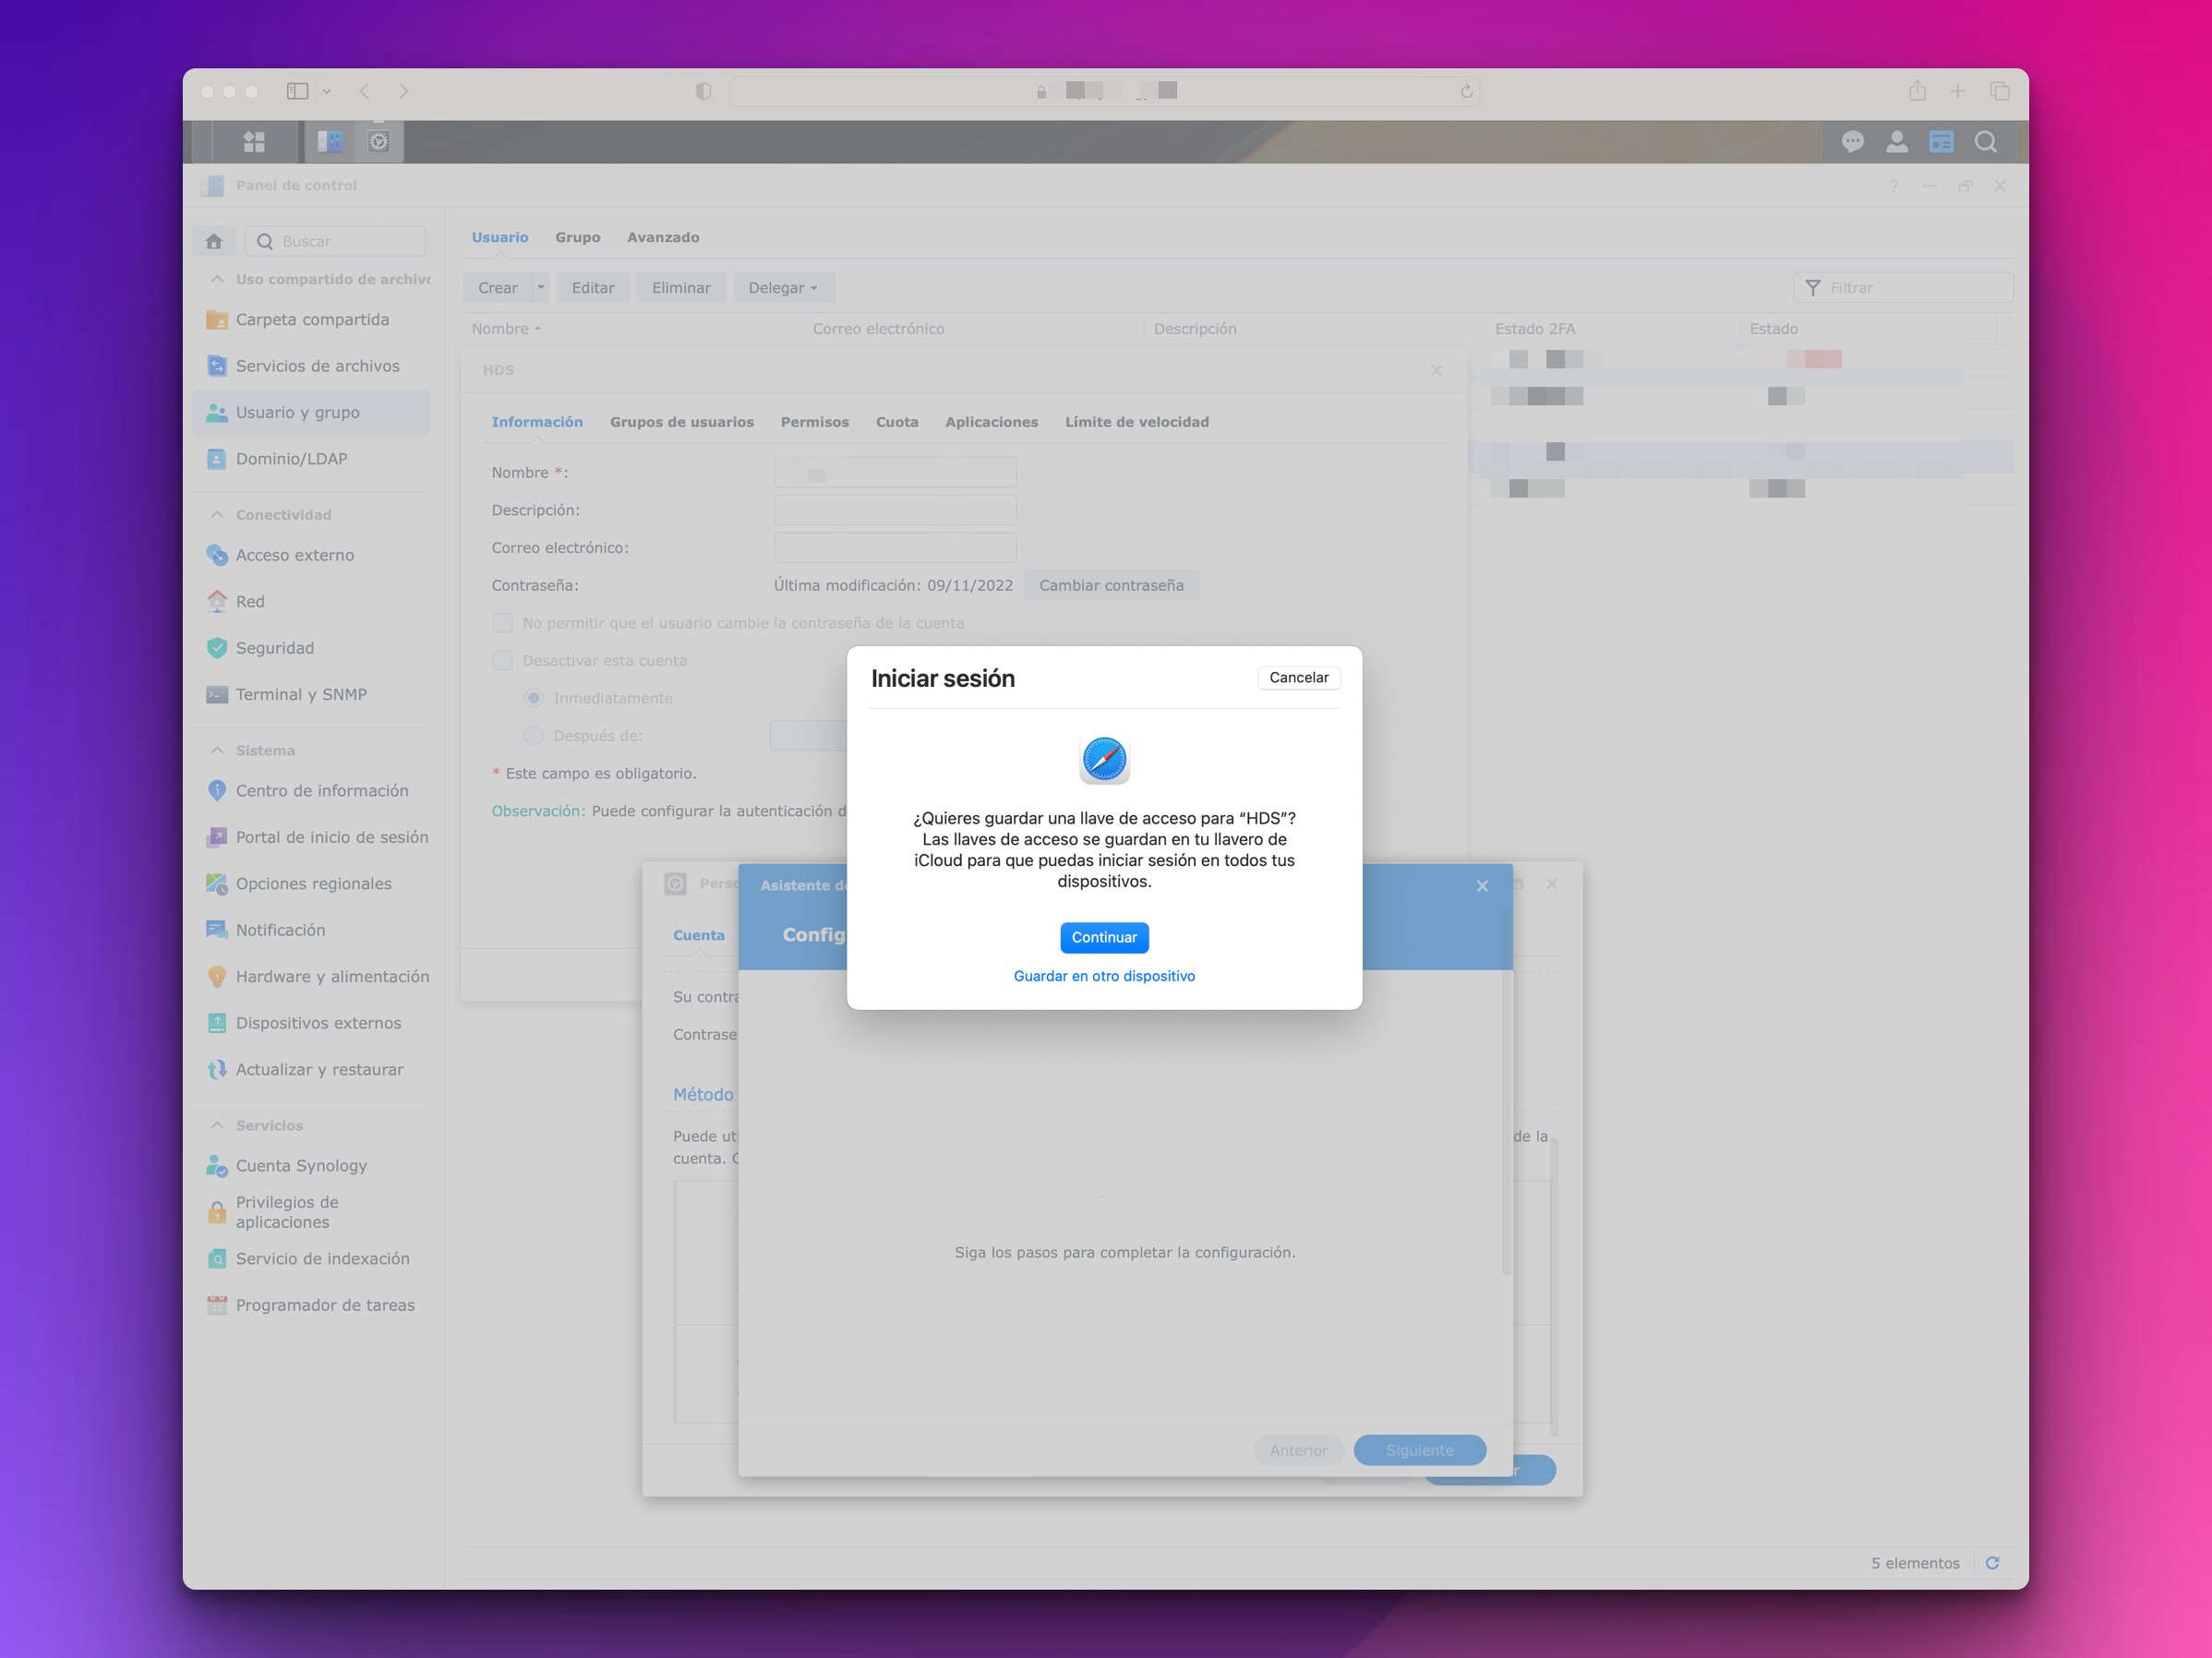
Task: Choose Guardar en otro dispositivo link
Action: point(1104,976)
